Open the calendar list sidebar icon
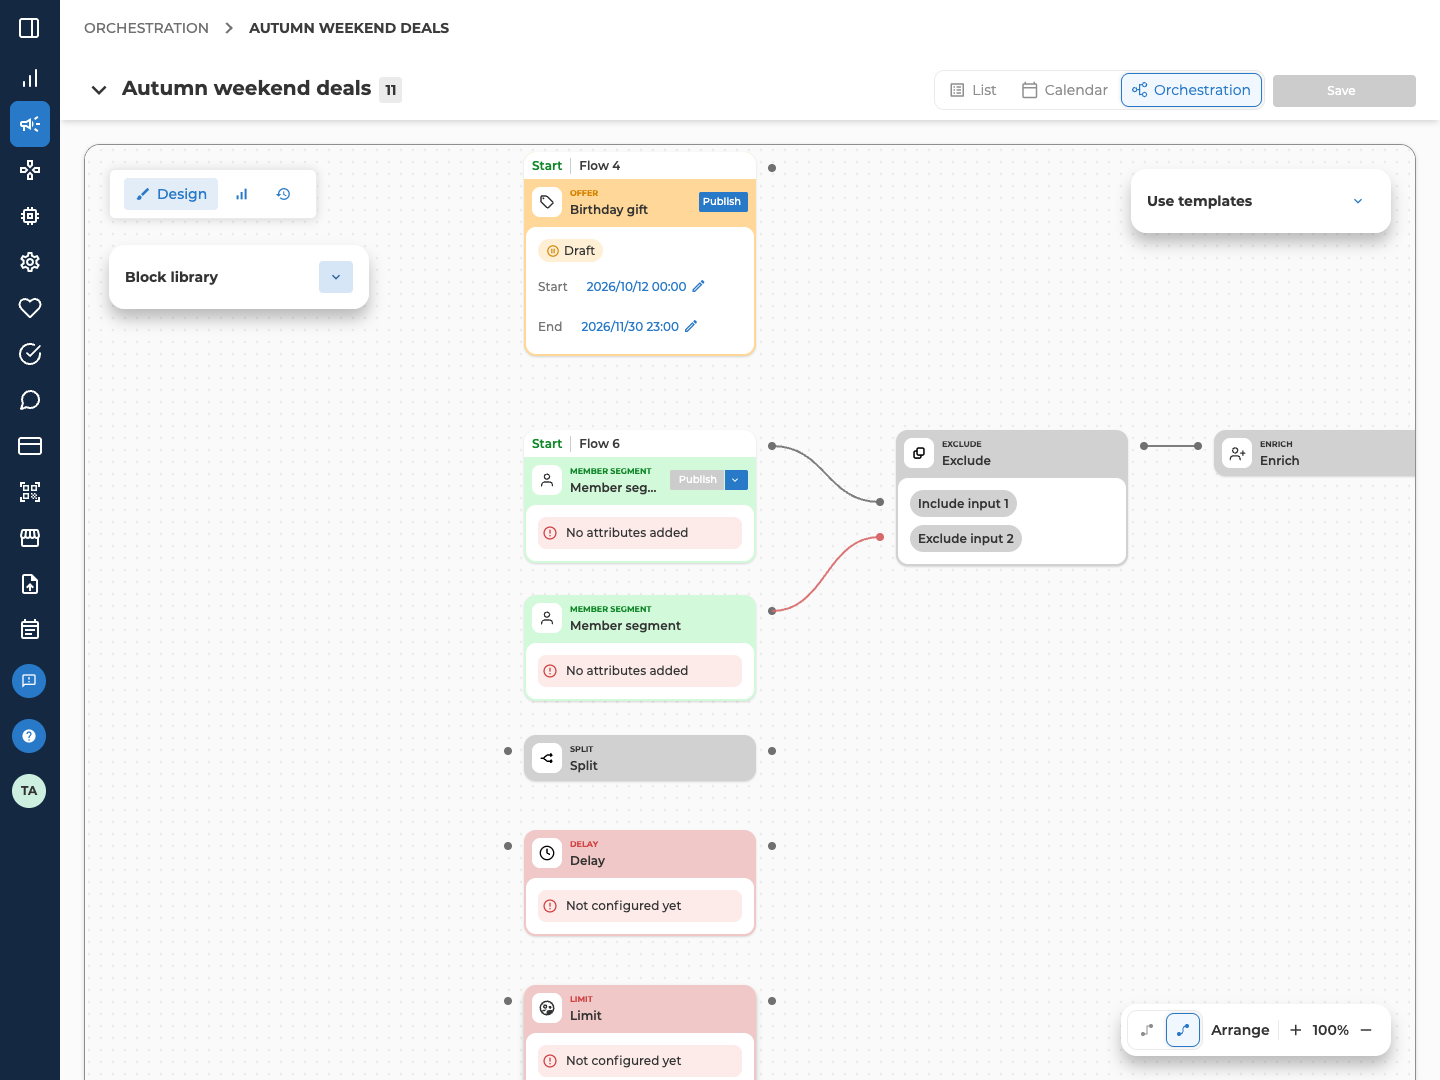Viewport: 1440px width, 1080px height. tap(30, 630)
